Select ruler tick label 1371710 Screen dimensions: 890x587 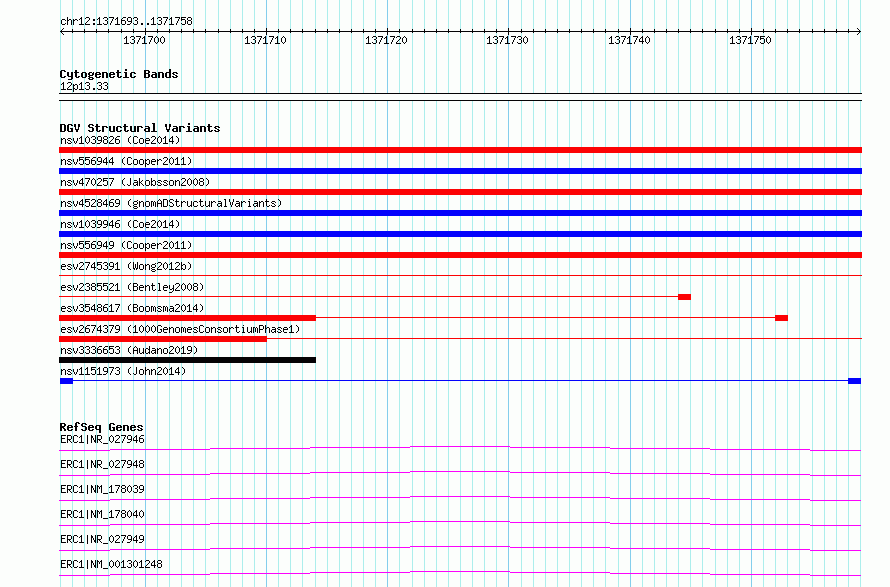point(265,40)
